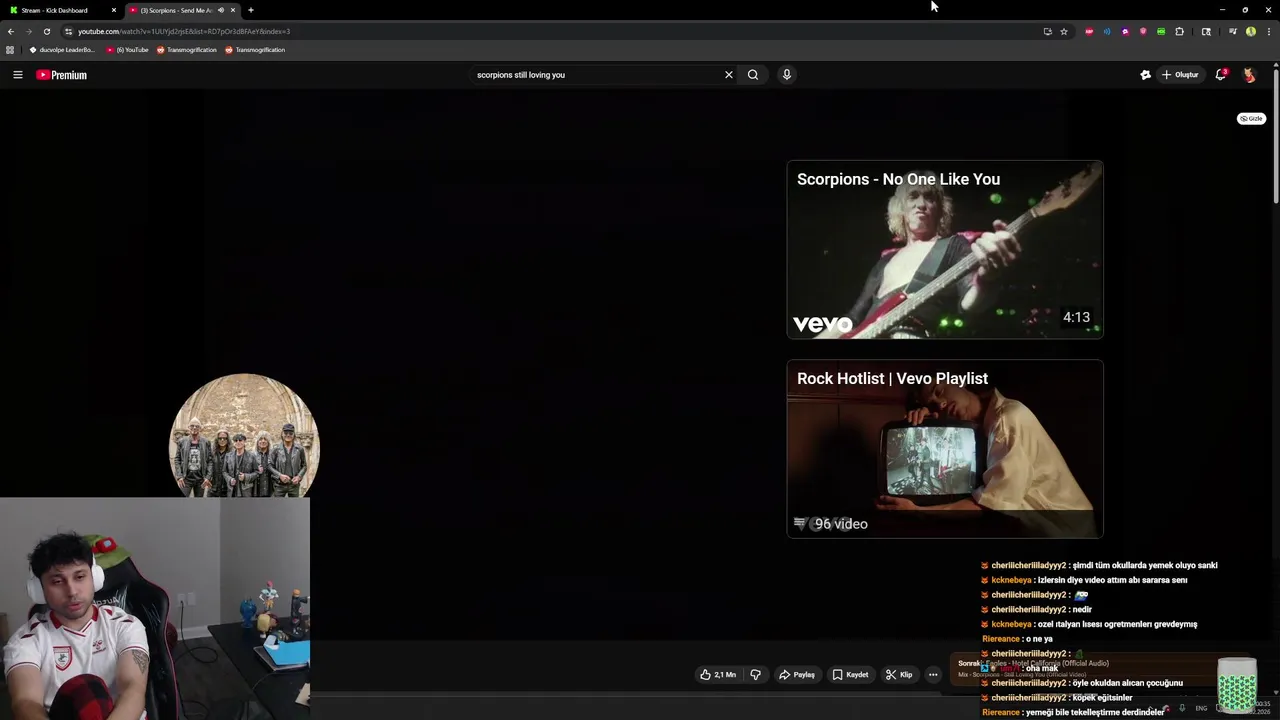Open ducvolpe LeaderBo... bookmark
Screen dimensions: 1280x720
62,50
